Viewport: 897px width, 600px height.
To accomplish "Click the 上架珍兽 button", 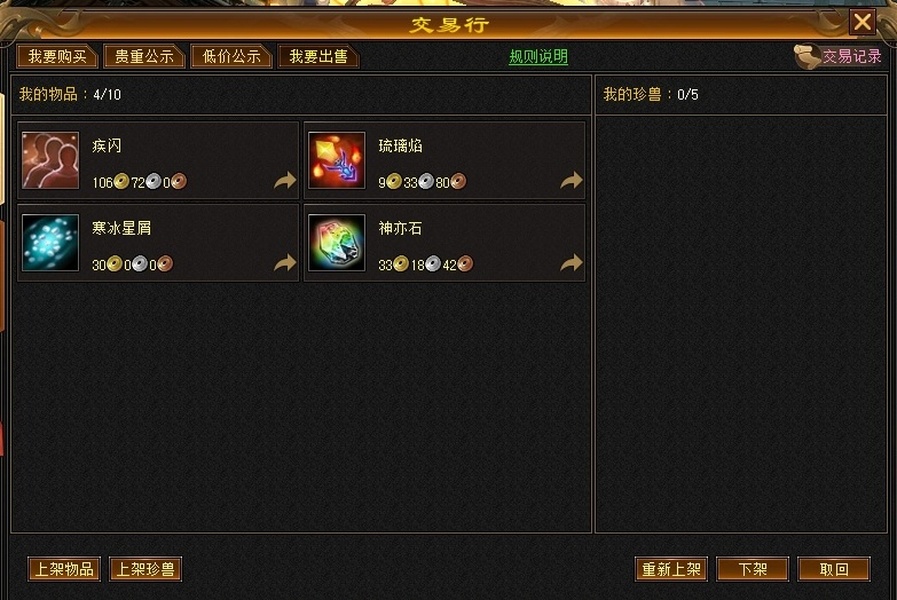I will coord(145,569).
